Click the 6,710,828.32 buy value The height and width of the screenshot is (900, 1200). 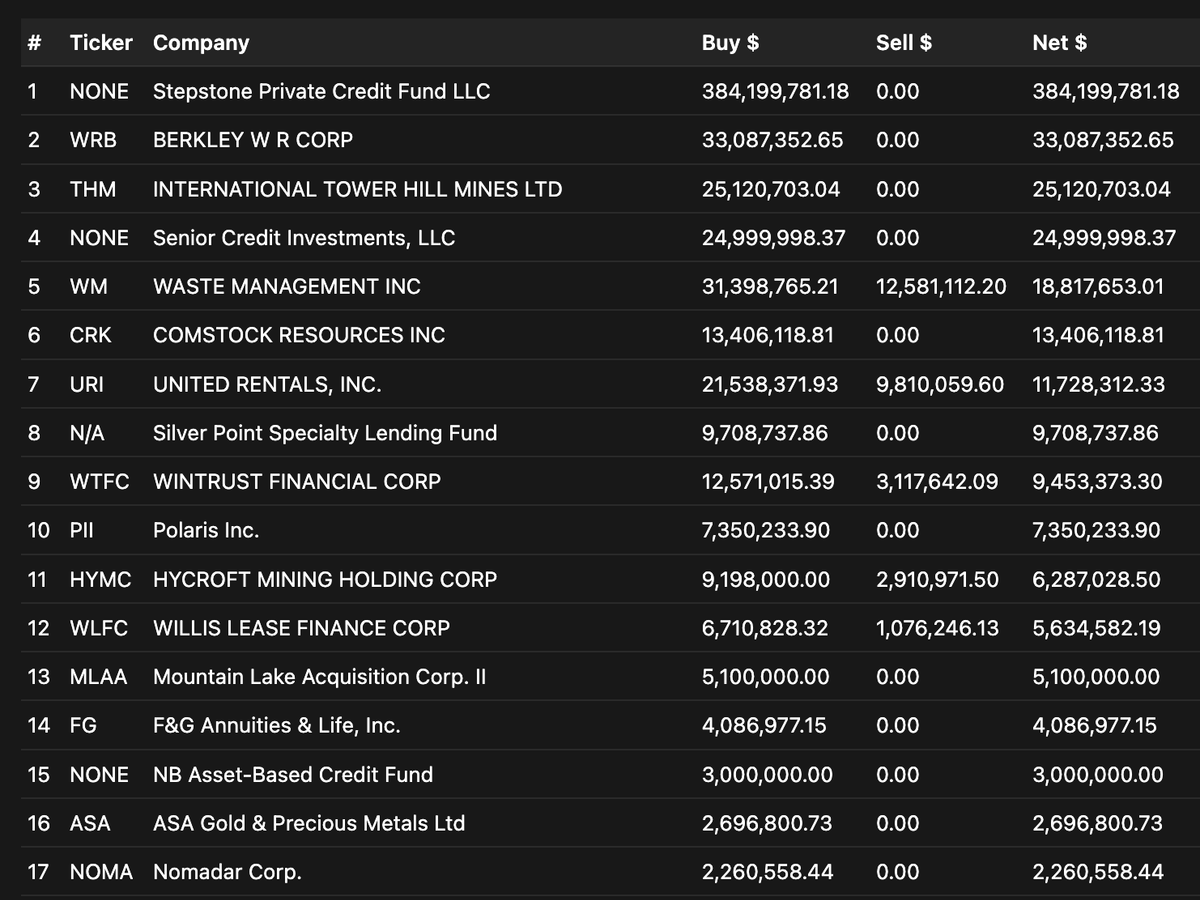coord(765,628)
